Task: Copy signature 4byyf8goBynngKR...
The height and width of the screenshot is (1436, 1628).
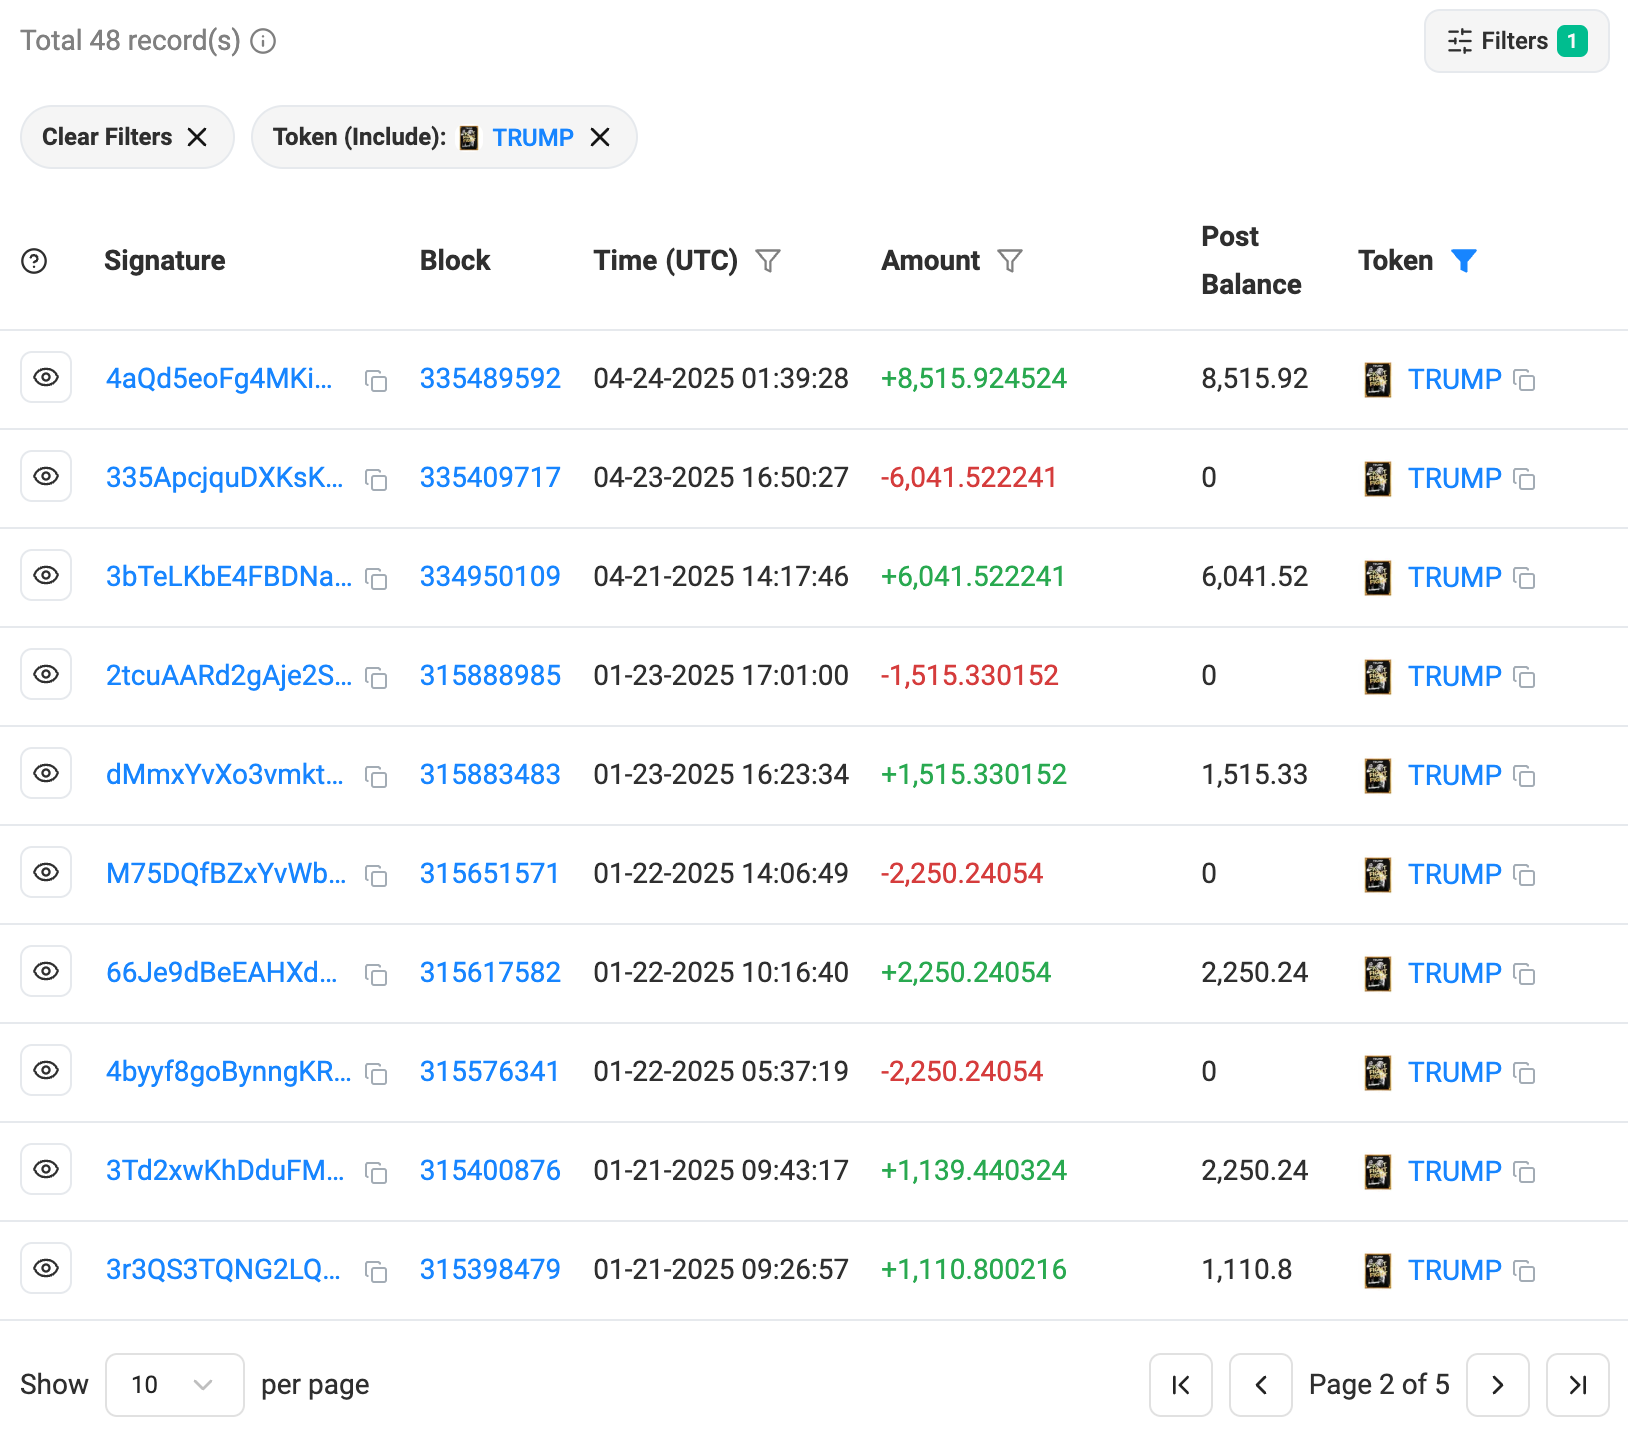Action: (376, 1074)
